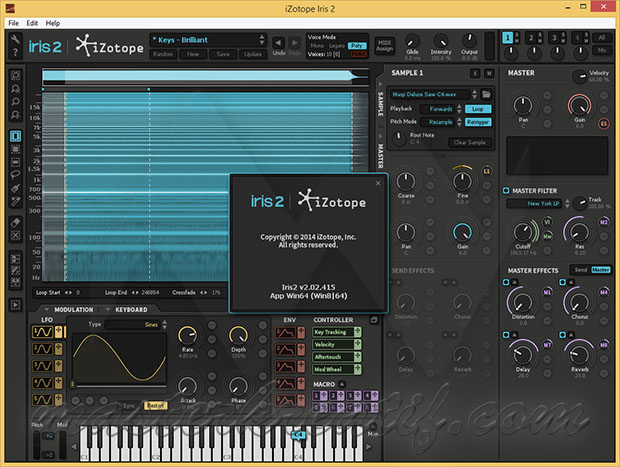Open the Edit menu
Viewport: 620px width, 467px height.
[x=33, y=21]
